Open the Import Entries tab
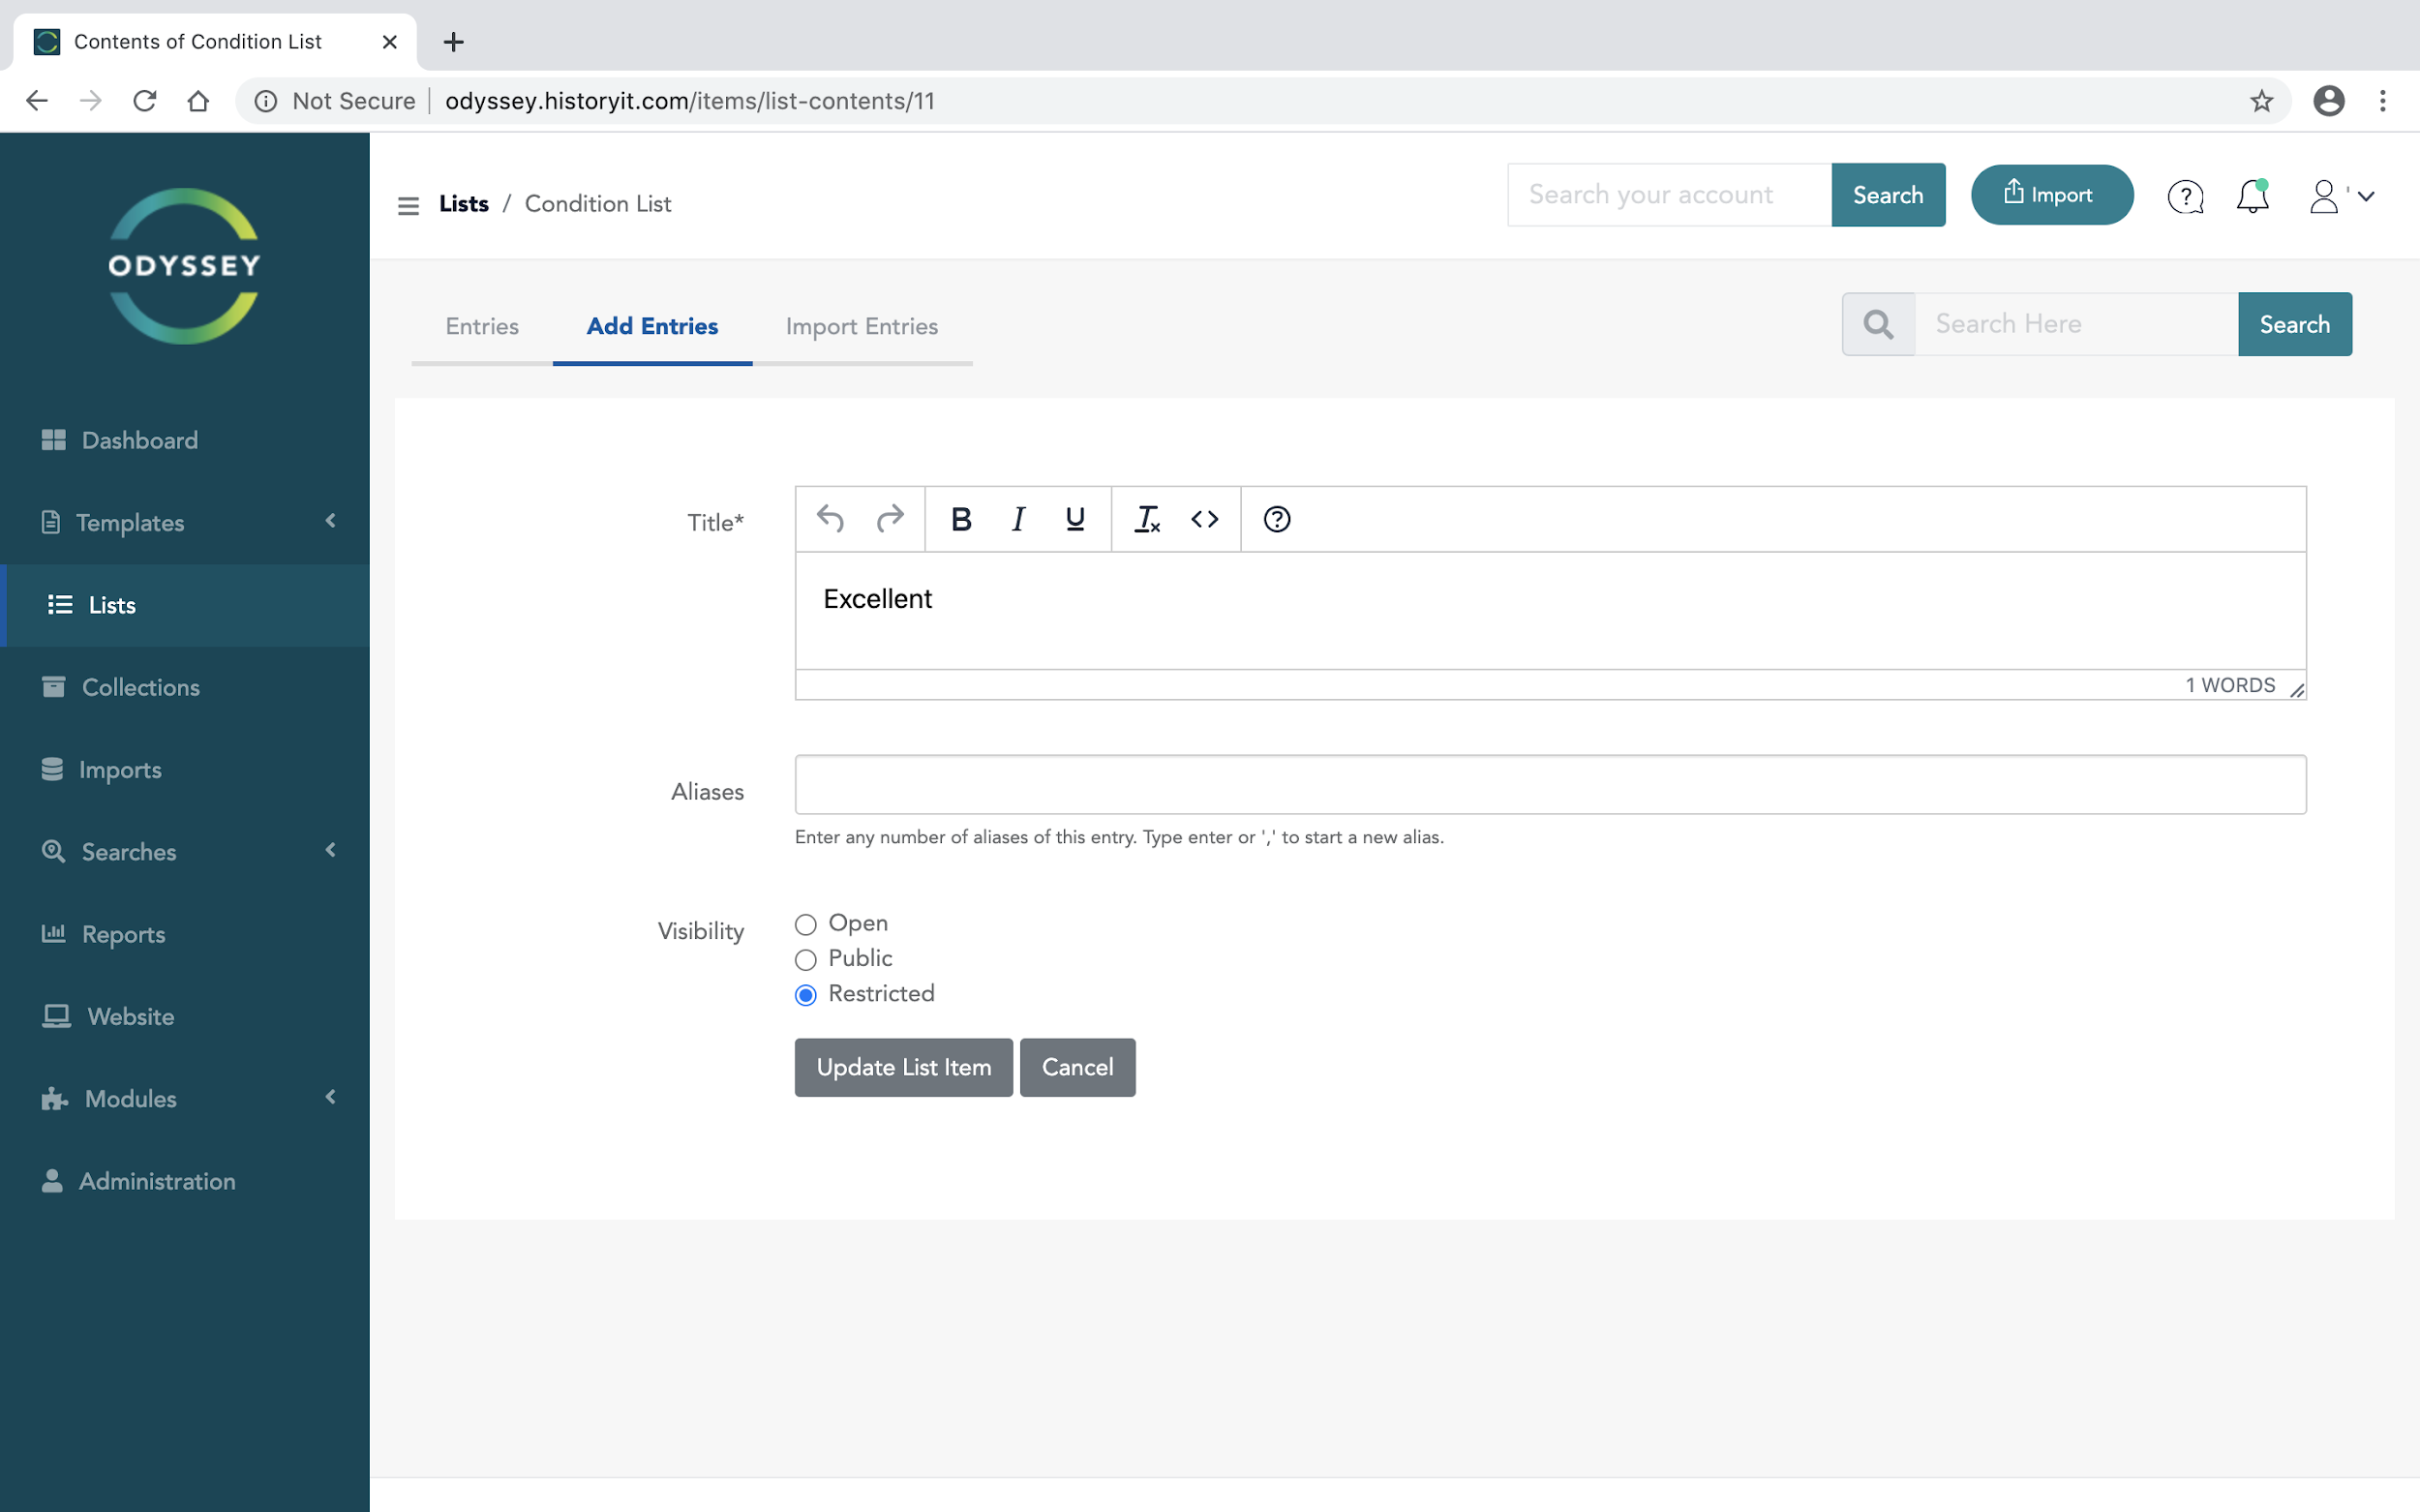The image size is (2420, 1512). 861,327
